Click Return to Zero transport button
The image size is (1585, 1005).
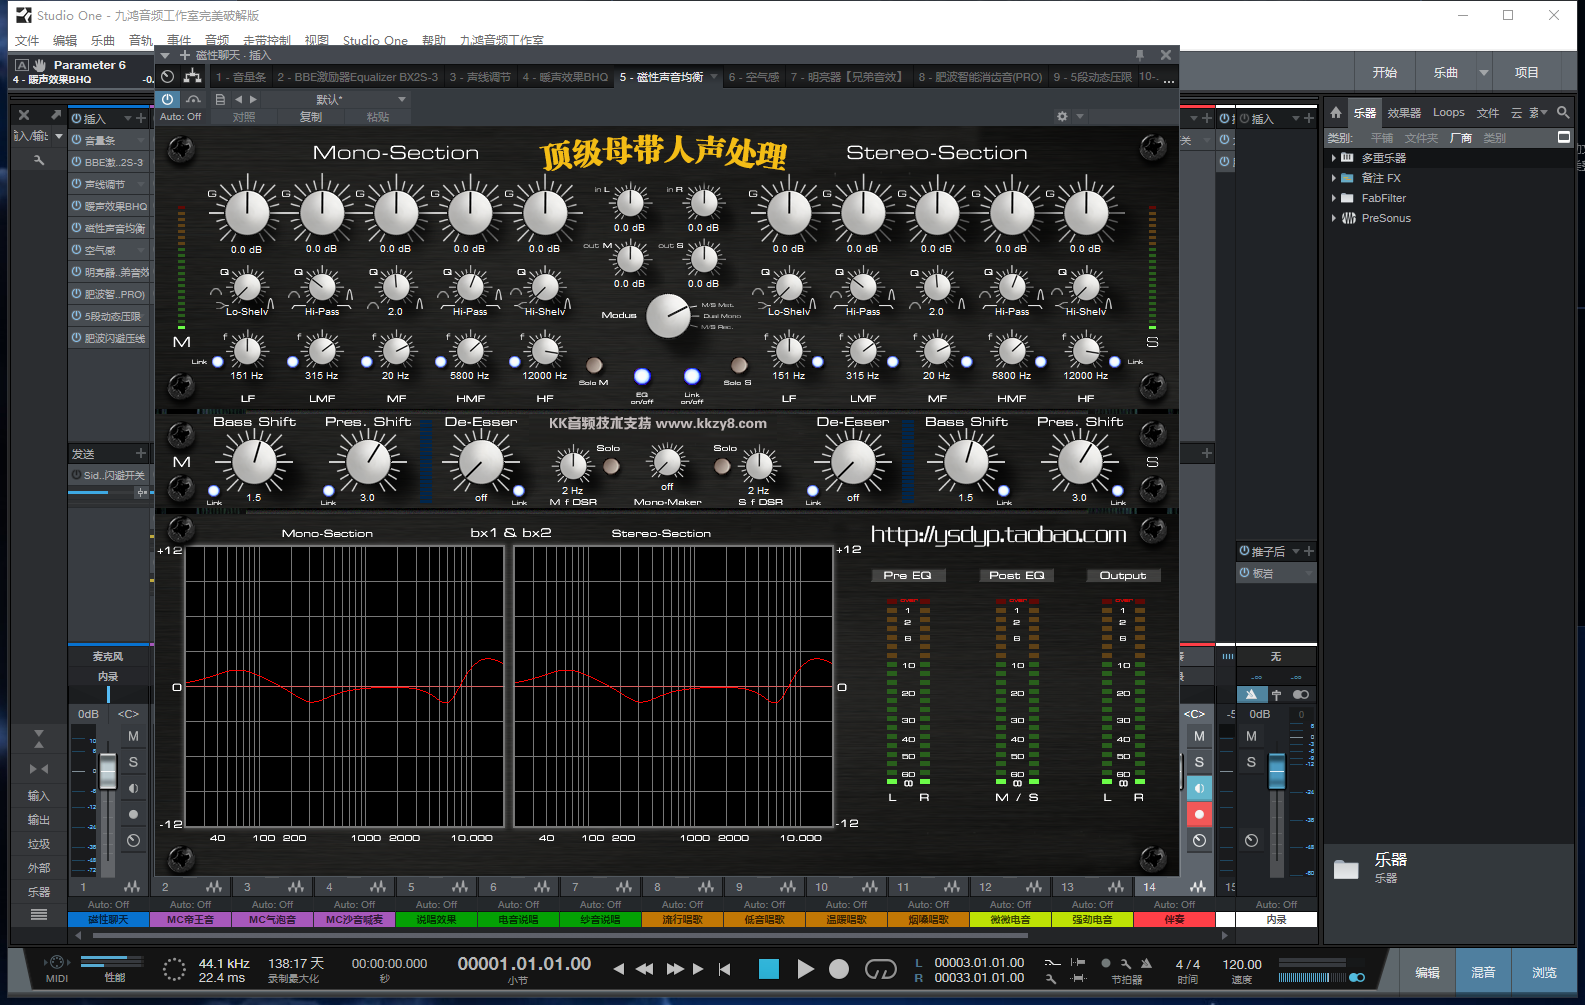tap(724, 968)
